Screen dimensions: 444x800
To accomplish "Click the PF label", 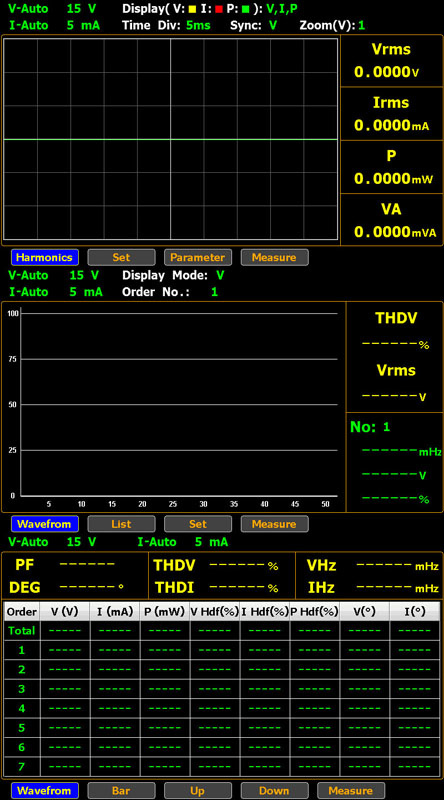I will pyautogui.click(x=24, y=565).
